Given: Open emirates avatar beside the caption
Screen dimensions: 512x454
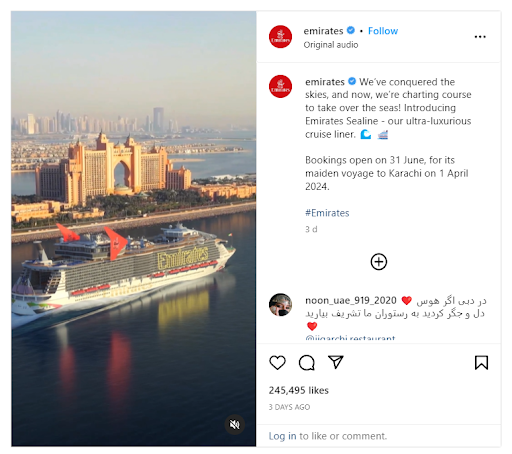Looking at the screenshot, I should click(280, 86).
